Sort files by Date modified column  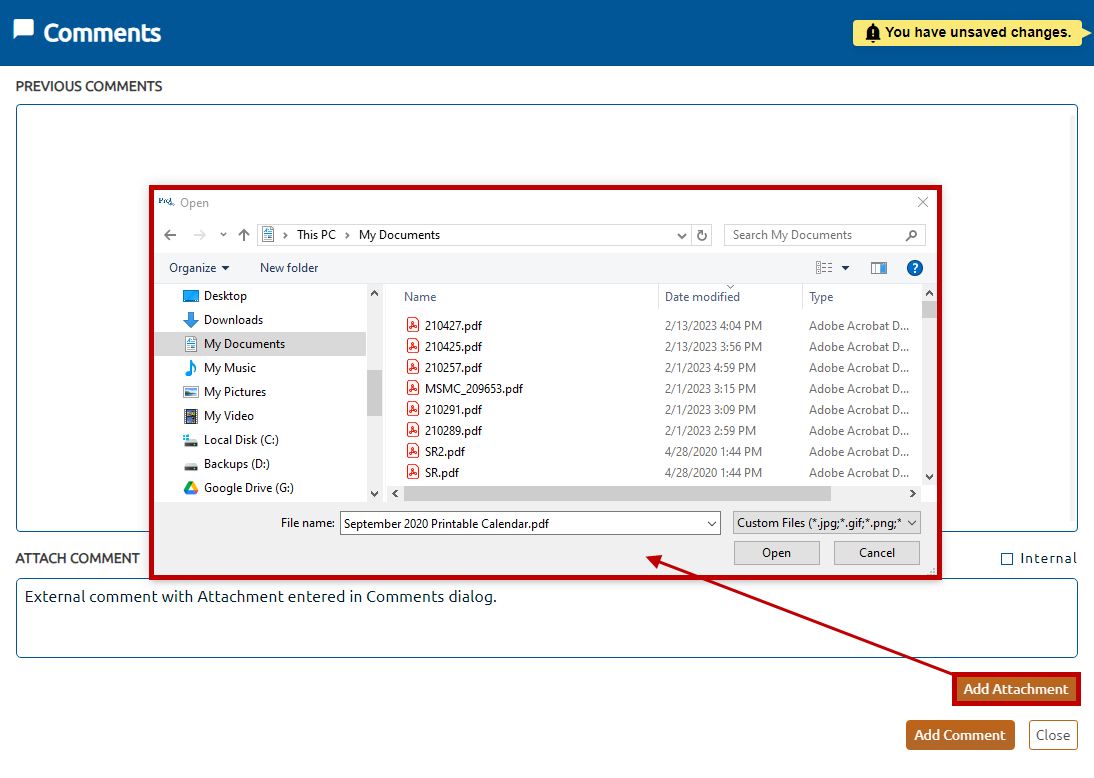(x=702, y=297)
